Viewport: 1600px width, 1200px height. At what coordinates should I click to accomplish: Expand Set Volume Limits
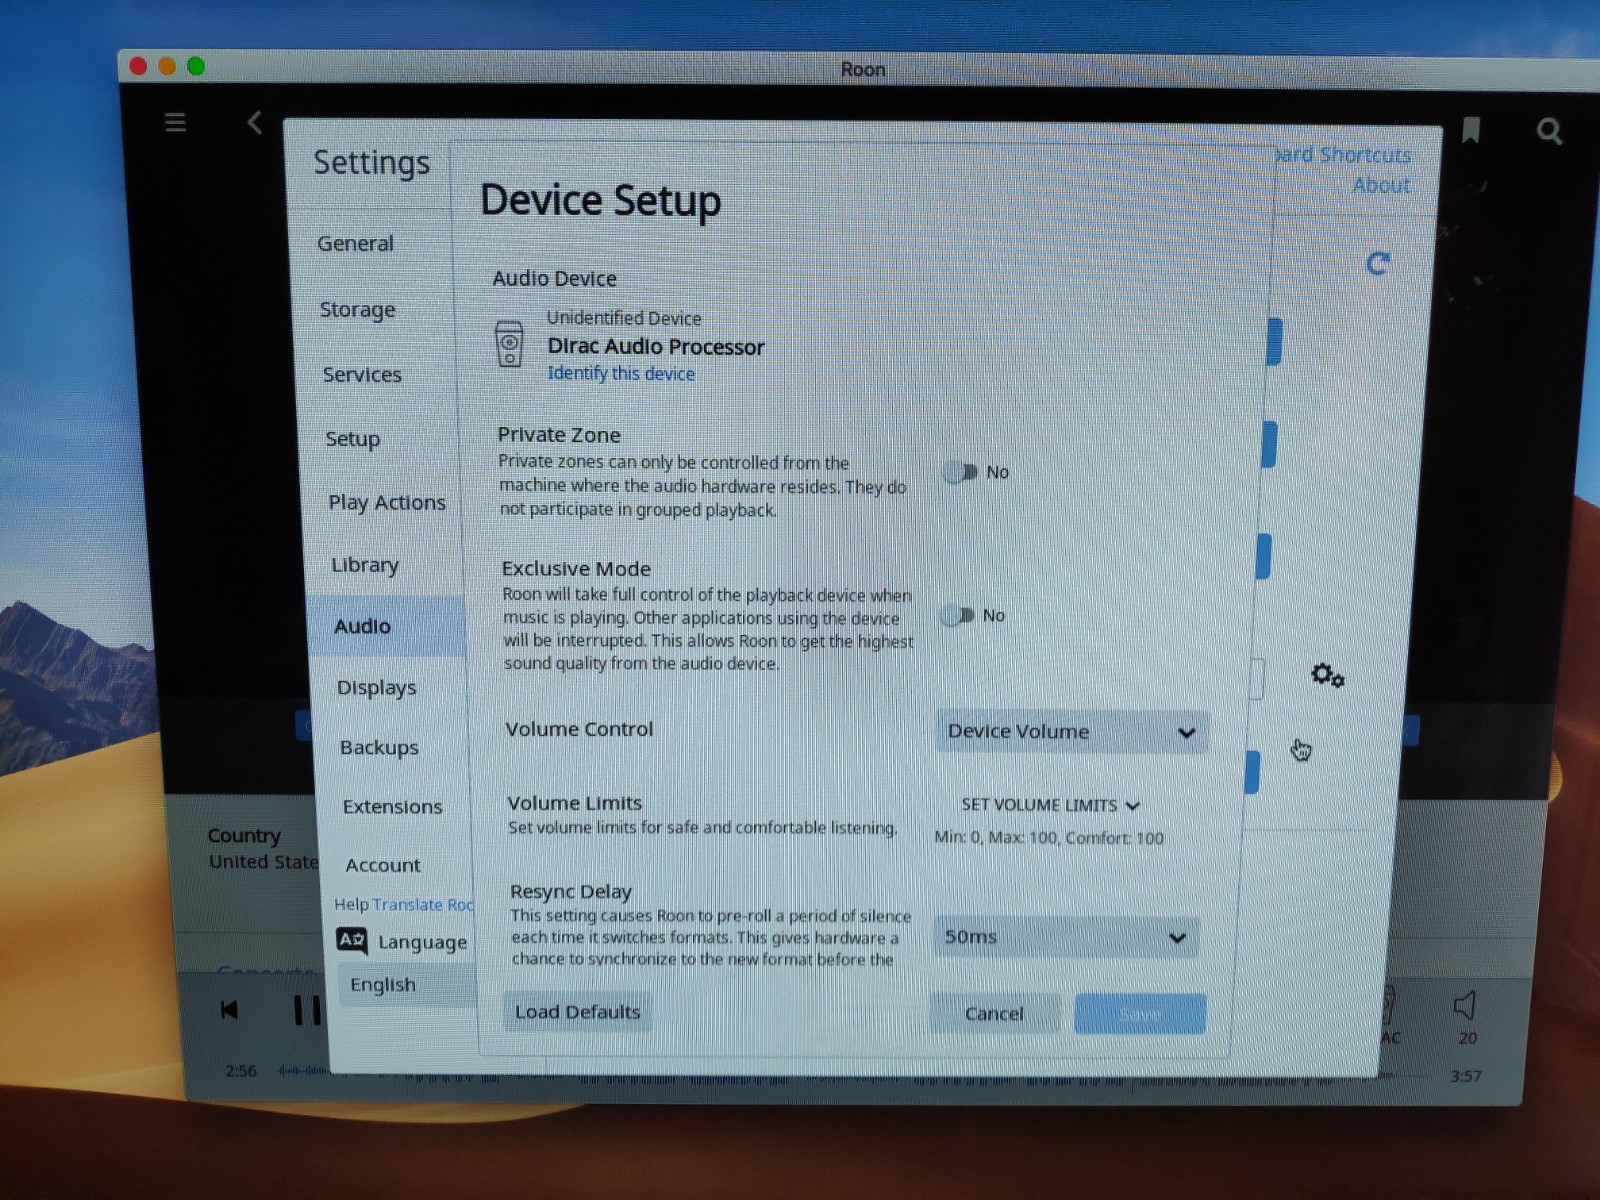click(x=1050, y=805)
